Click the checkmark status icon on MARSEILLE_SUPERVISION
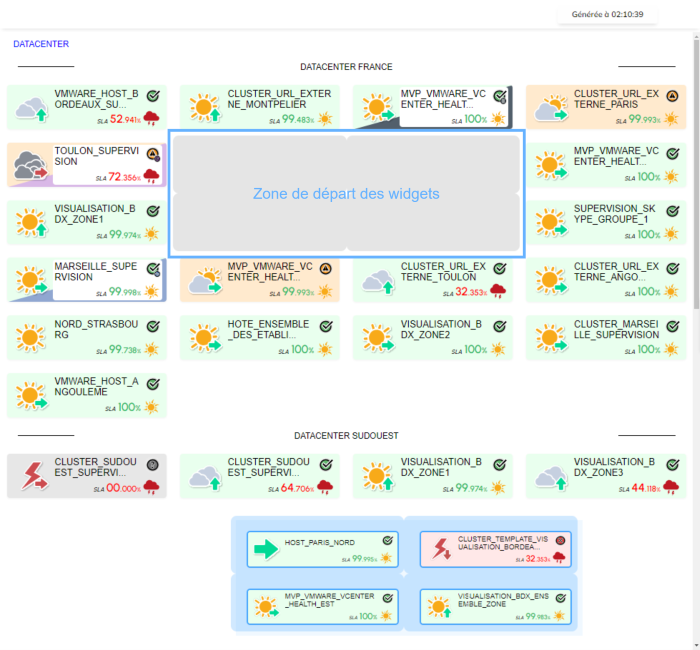 coord(153,269)
